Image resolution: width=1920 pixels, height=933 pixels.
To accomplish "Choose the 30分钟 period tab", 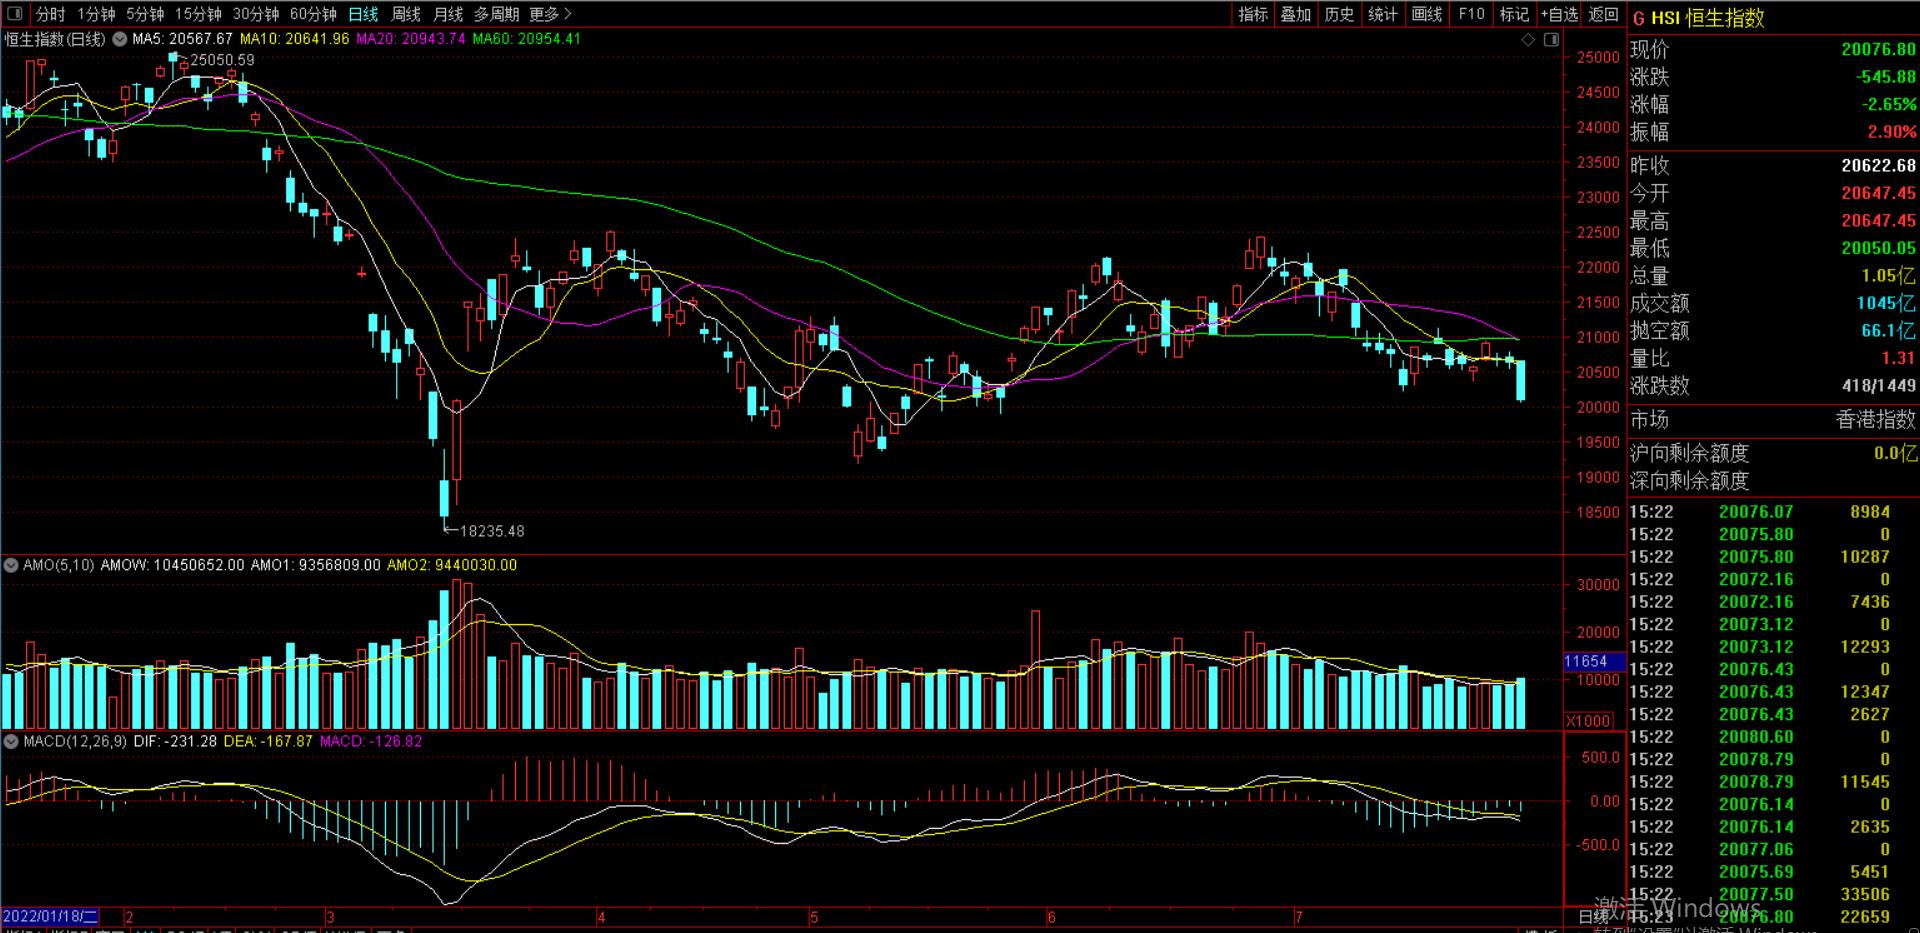I will tap(256, 14).
